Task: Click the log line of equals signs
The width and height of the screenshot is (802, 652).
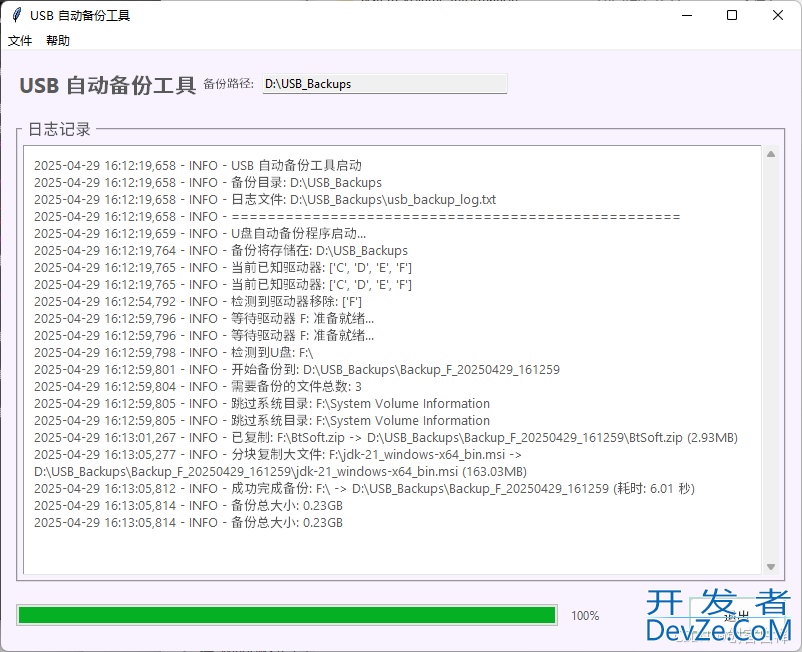Action: 357,217
